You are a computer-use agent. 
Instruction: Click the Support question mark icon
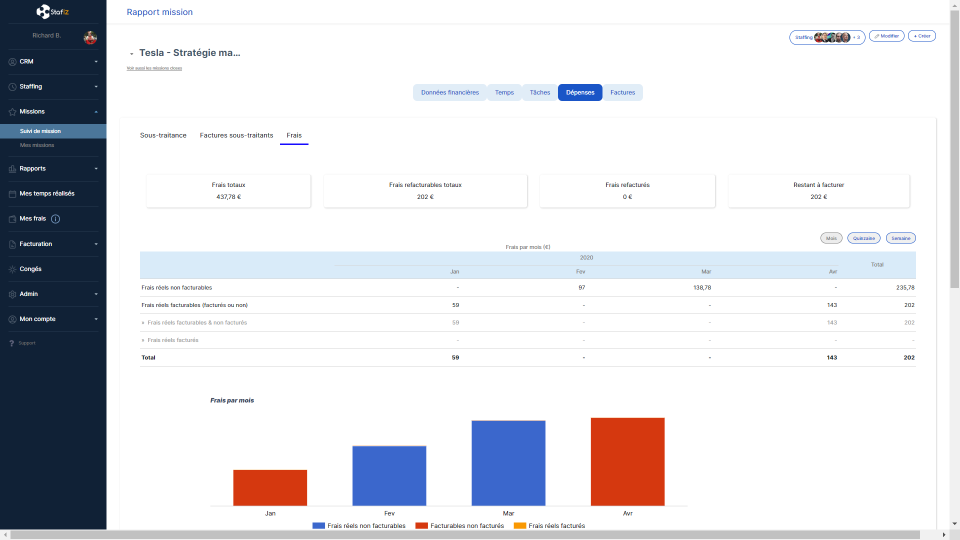pos(12,343)
